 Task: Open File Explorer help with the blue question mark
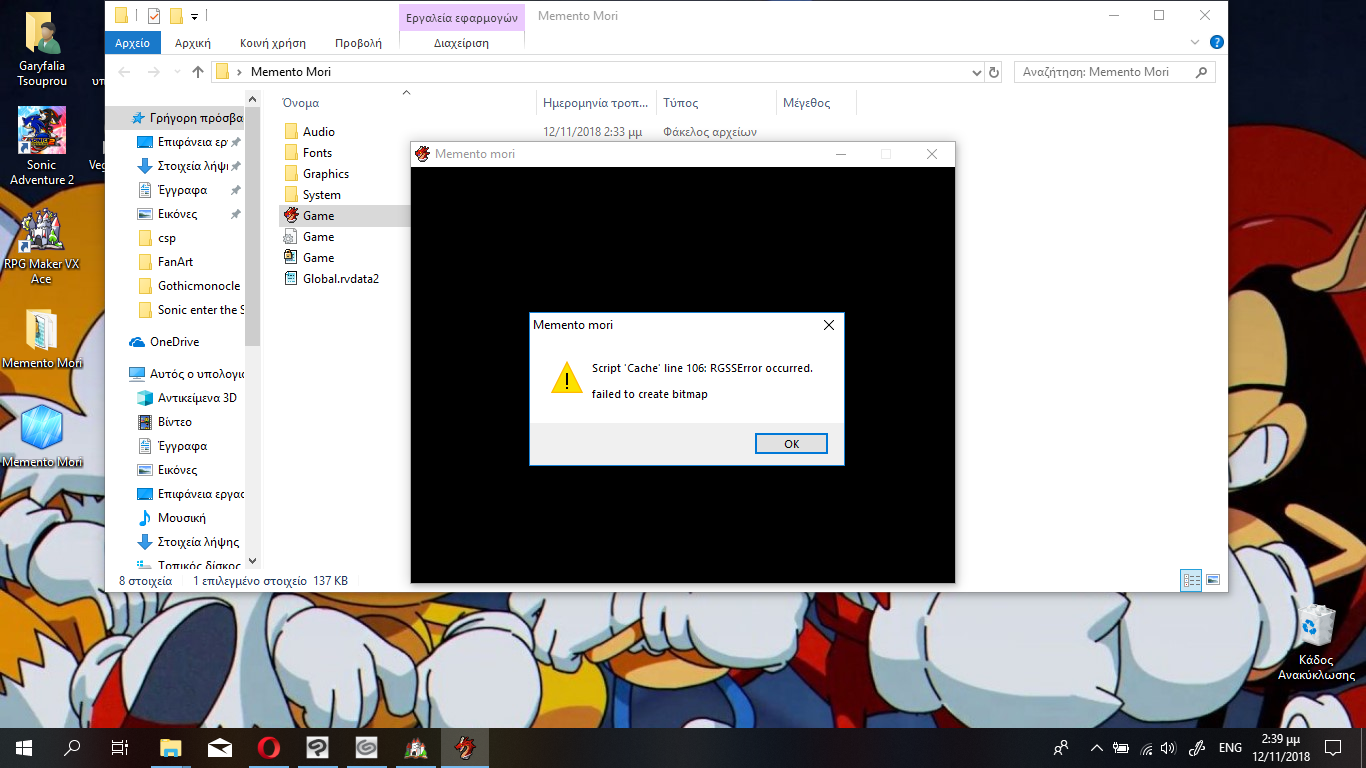1216,43
